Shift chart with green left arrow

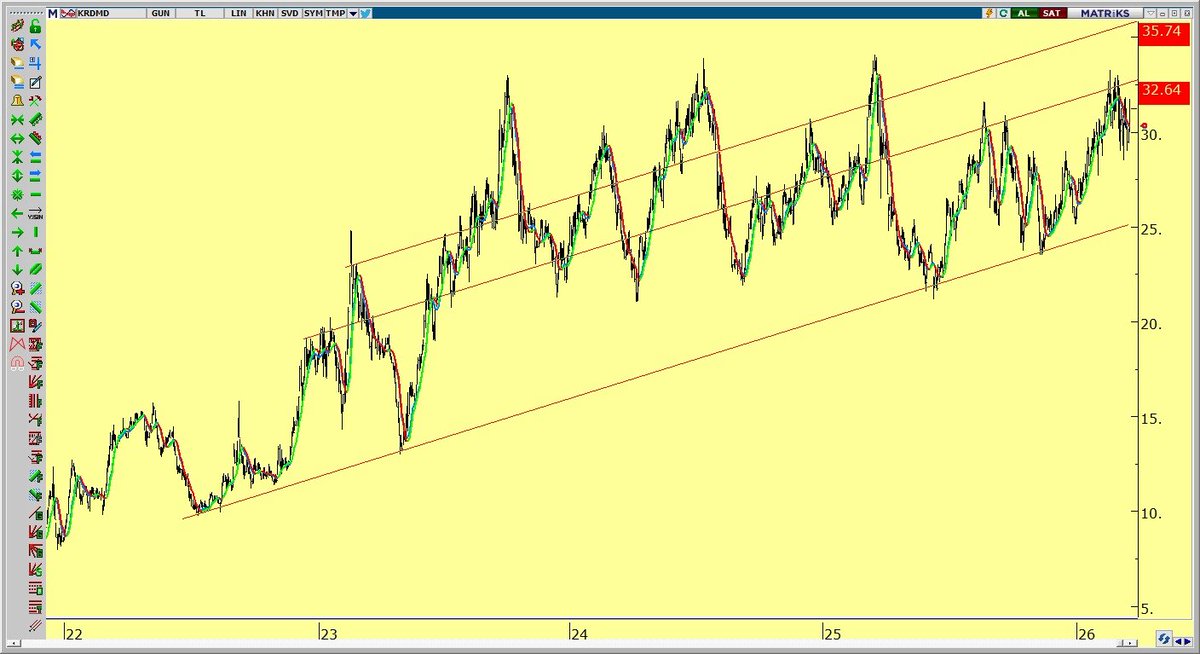coord(17,214)
